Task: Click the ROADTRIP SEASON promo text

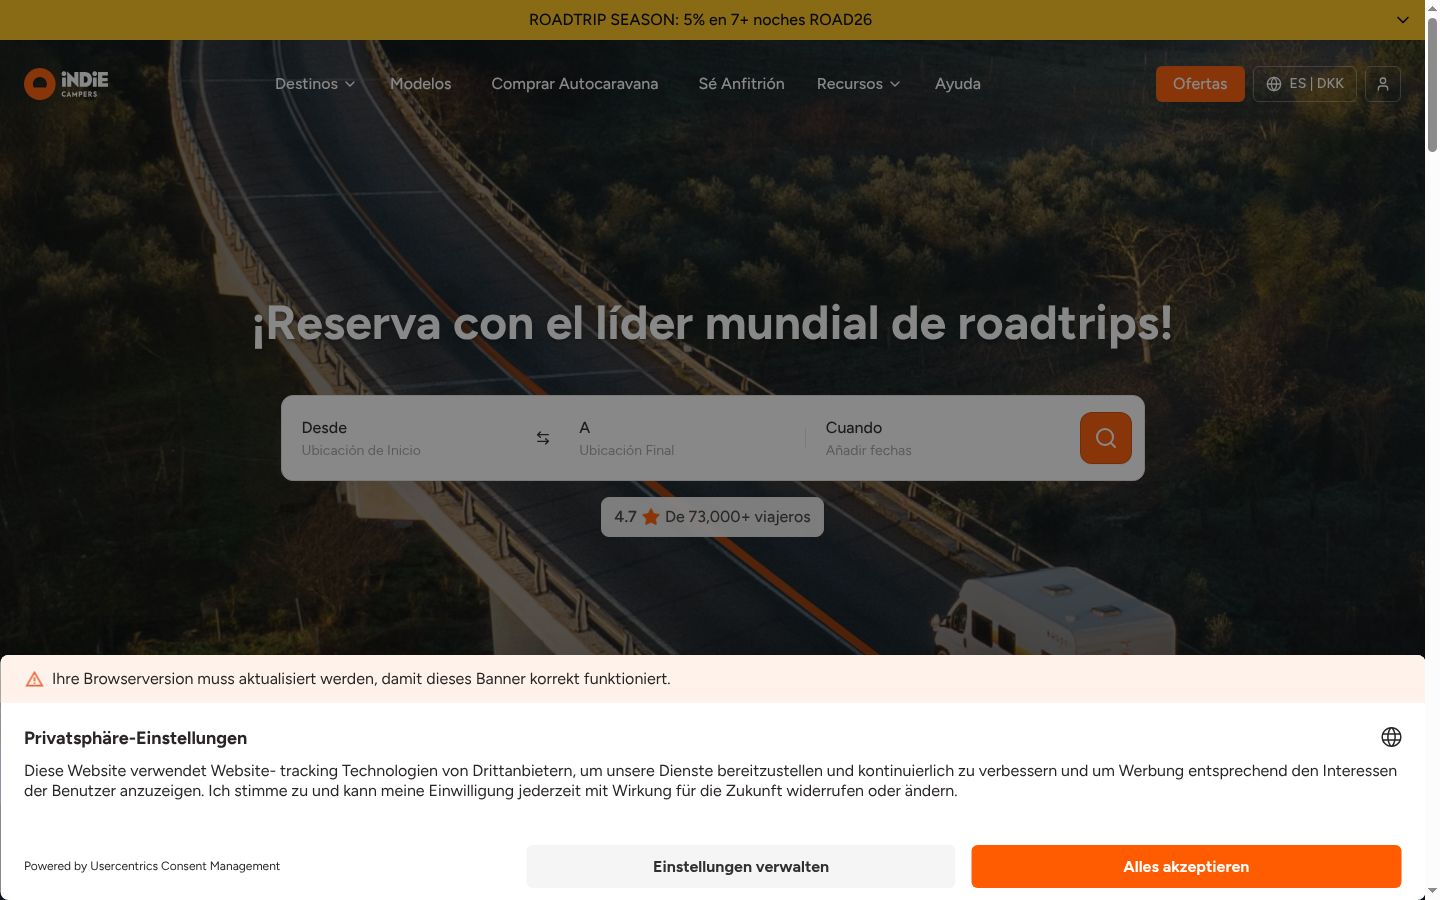Action: (x=700, y=20)
